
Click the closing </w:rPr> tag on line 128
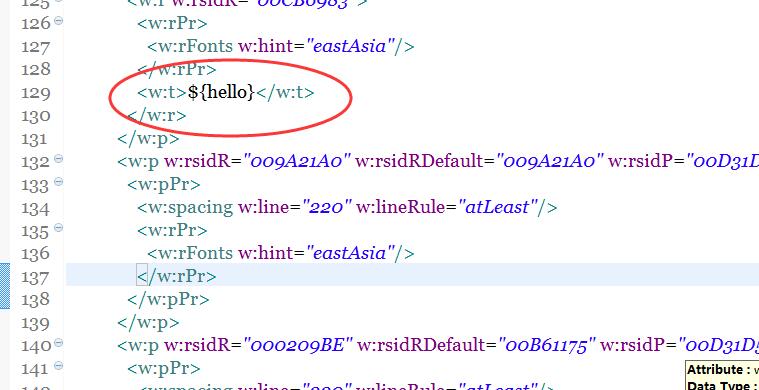pos(177,69)
